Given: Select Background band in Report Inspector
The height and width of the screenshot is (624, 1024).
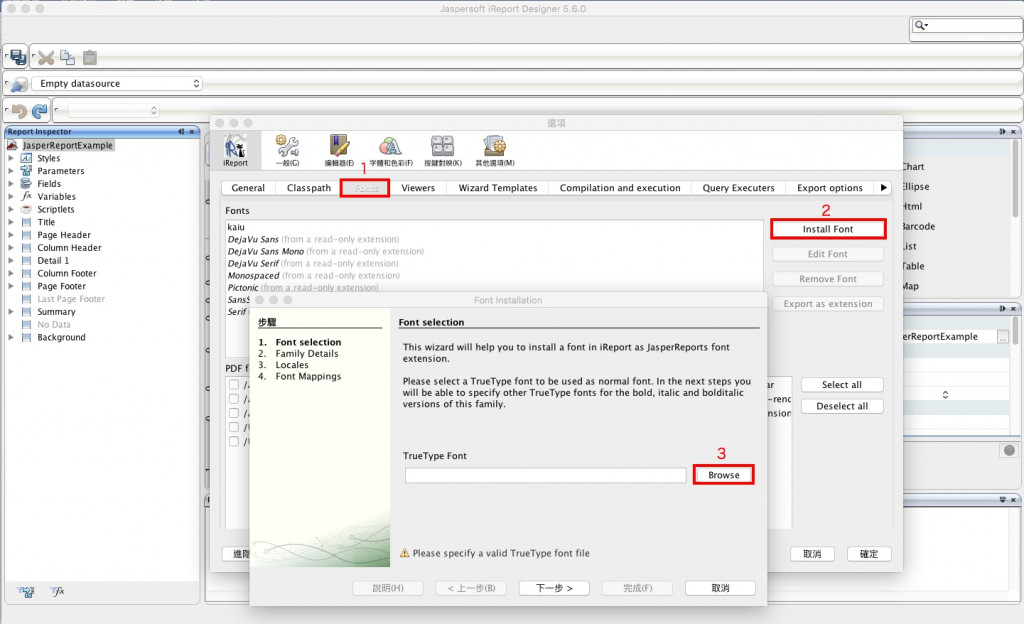Looking at the screenshot, I should 61,337.
